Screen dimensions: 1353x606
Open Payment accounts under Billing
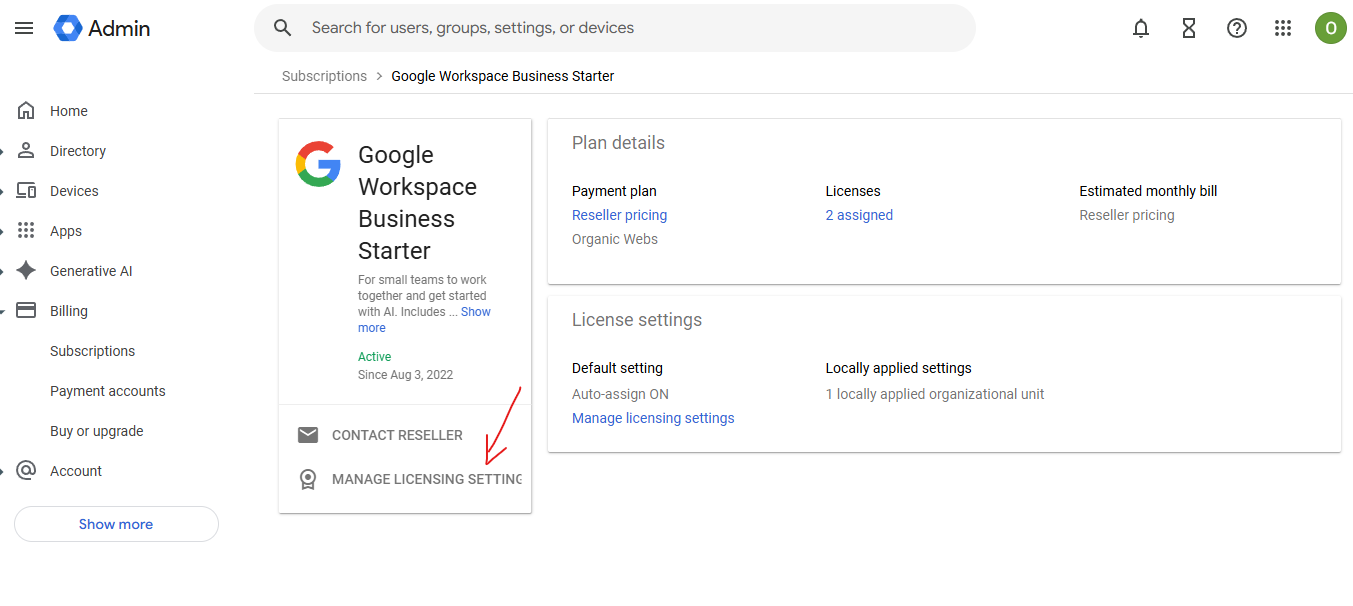pos(108,391)
